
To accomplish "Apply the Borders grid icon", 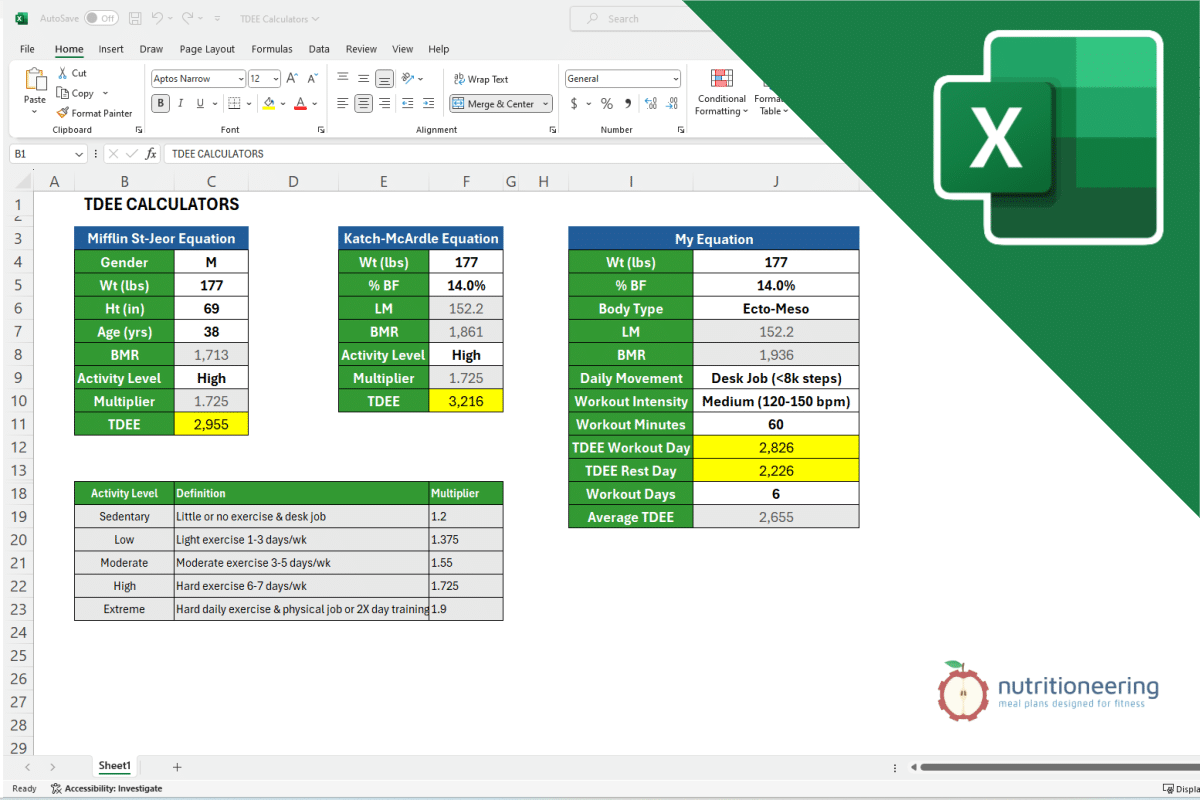I will coord(233,103).
